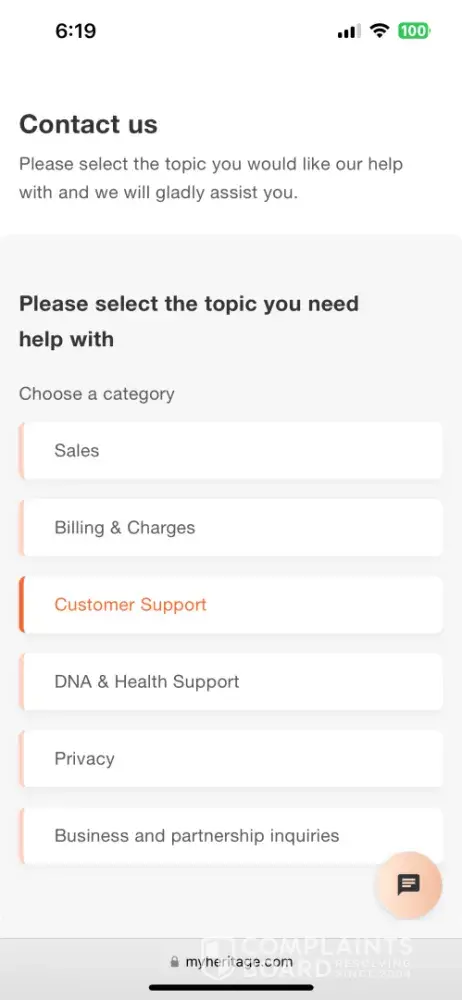Image resolution: width=462 pixels, height=1000 pixels.
Task: Click the 'Choose a category' label
Action: 96,393
